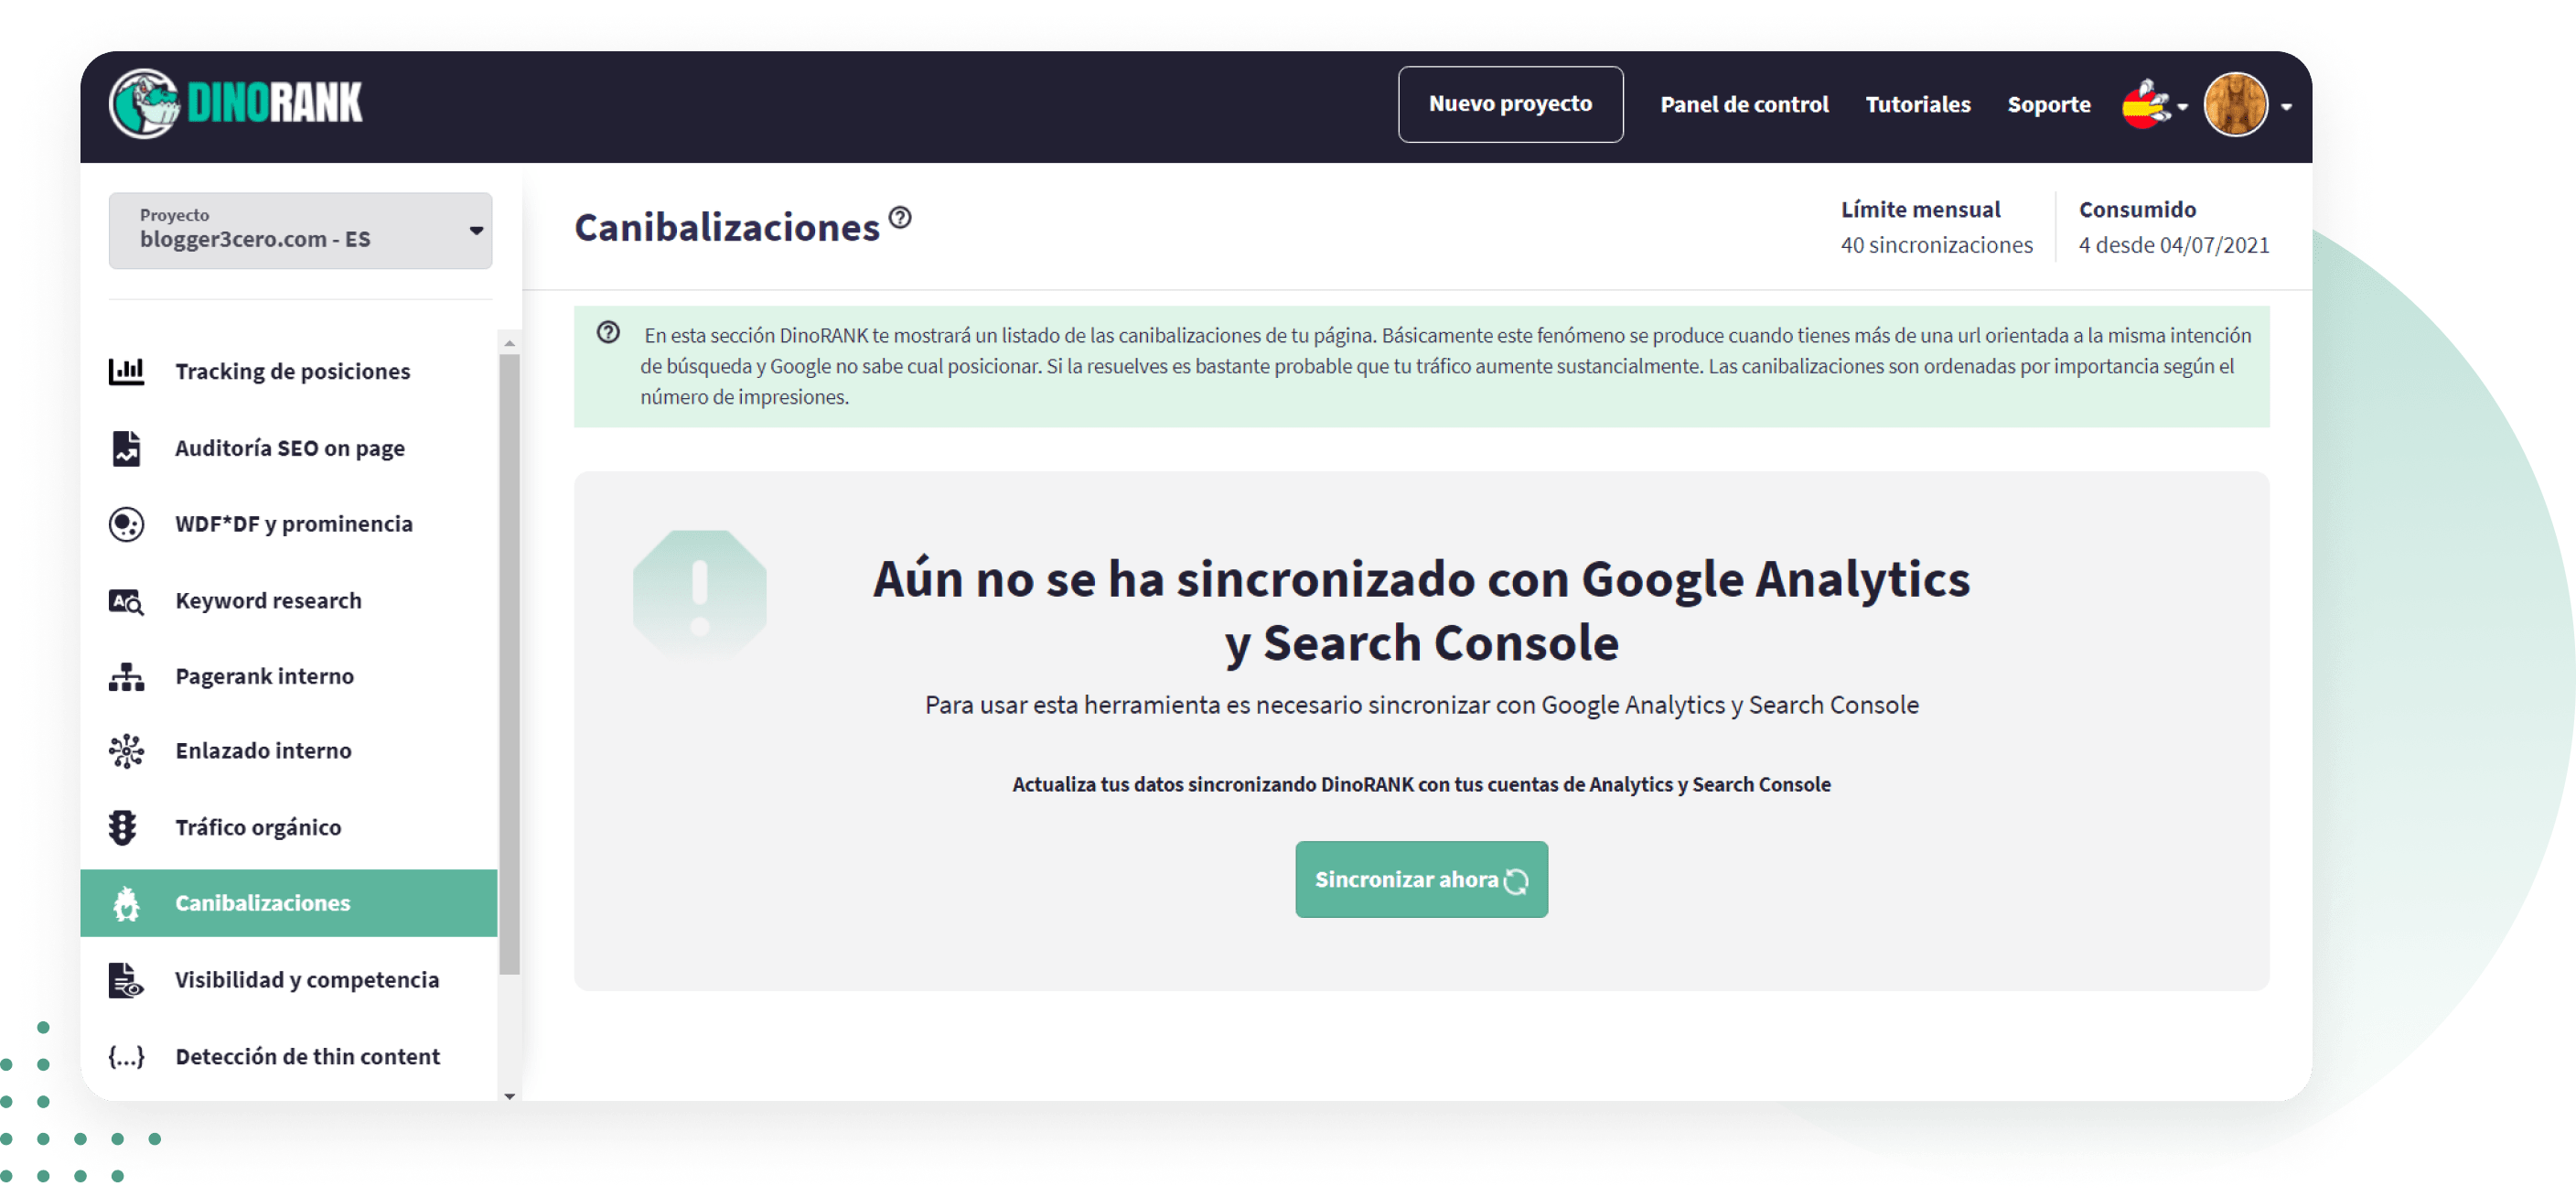Click the Enlazado interno network icon
2576x1197 pixels.
(x=126, y=751)
